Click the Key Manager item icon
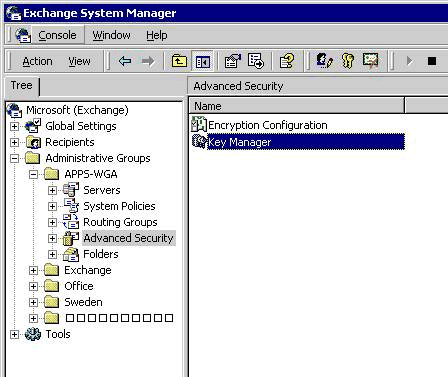Screen dimensions: 448x377 (199, 141)
